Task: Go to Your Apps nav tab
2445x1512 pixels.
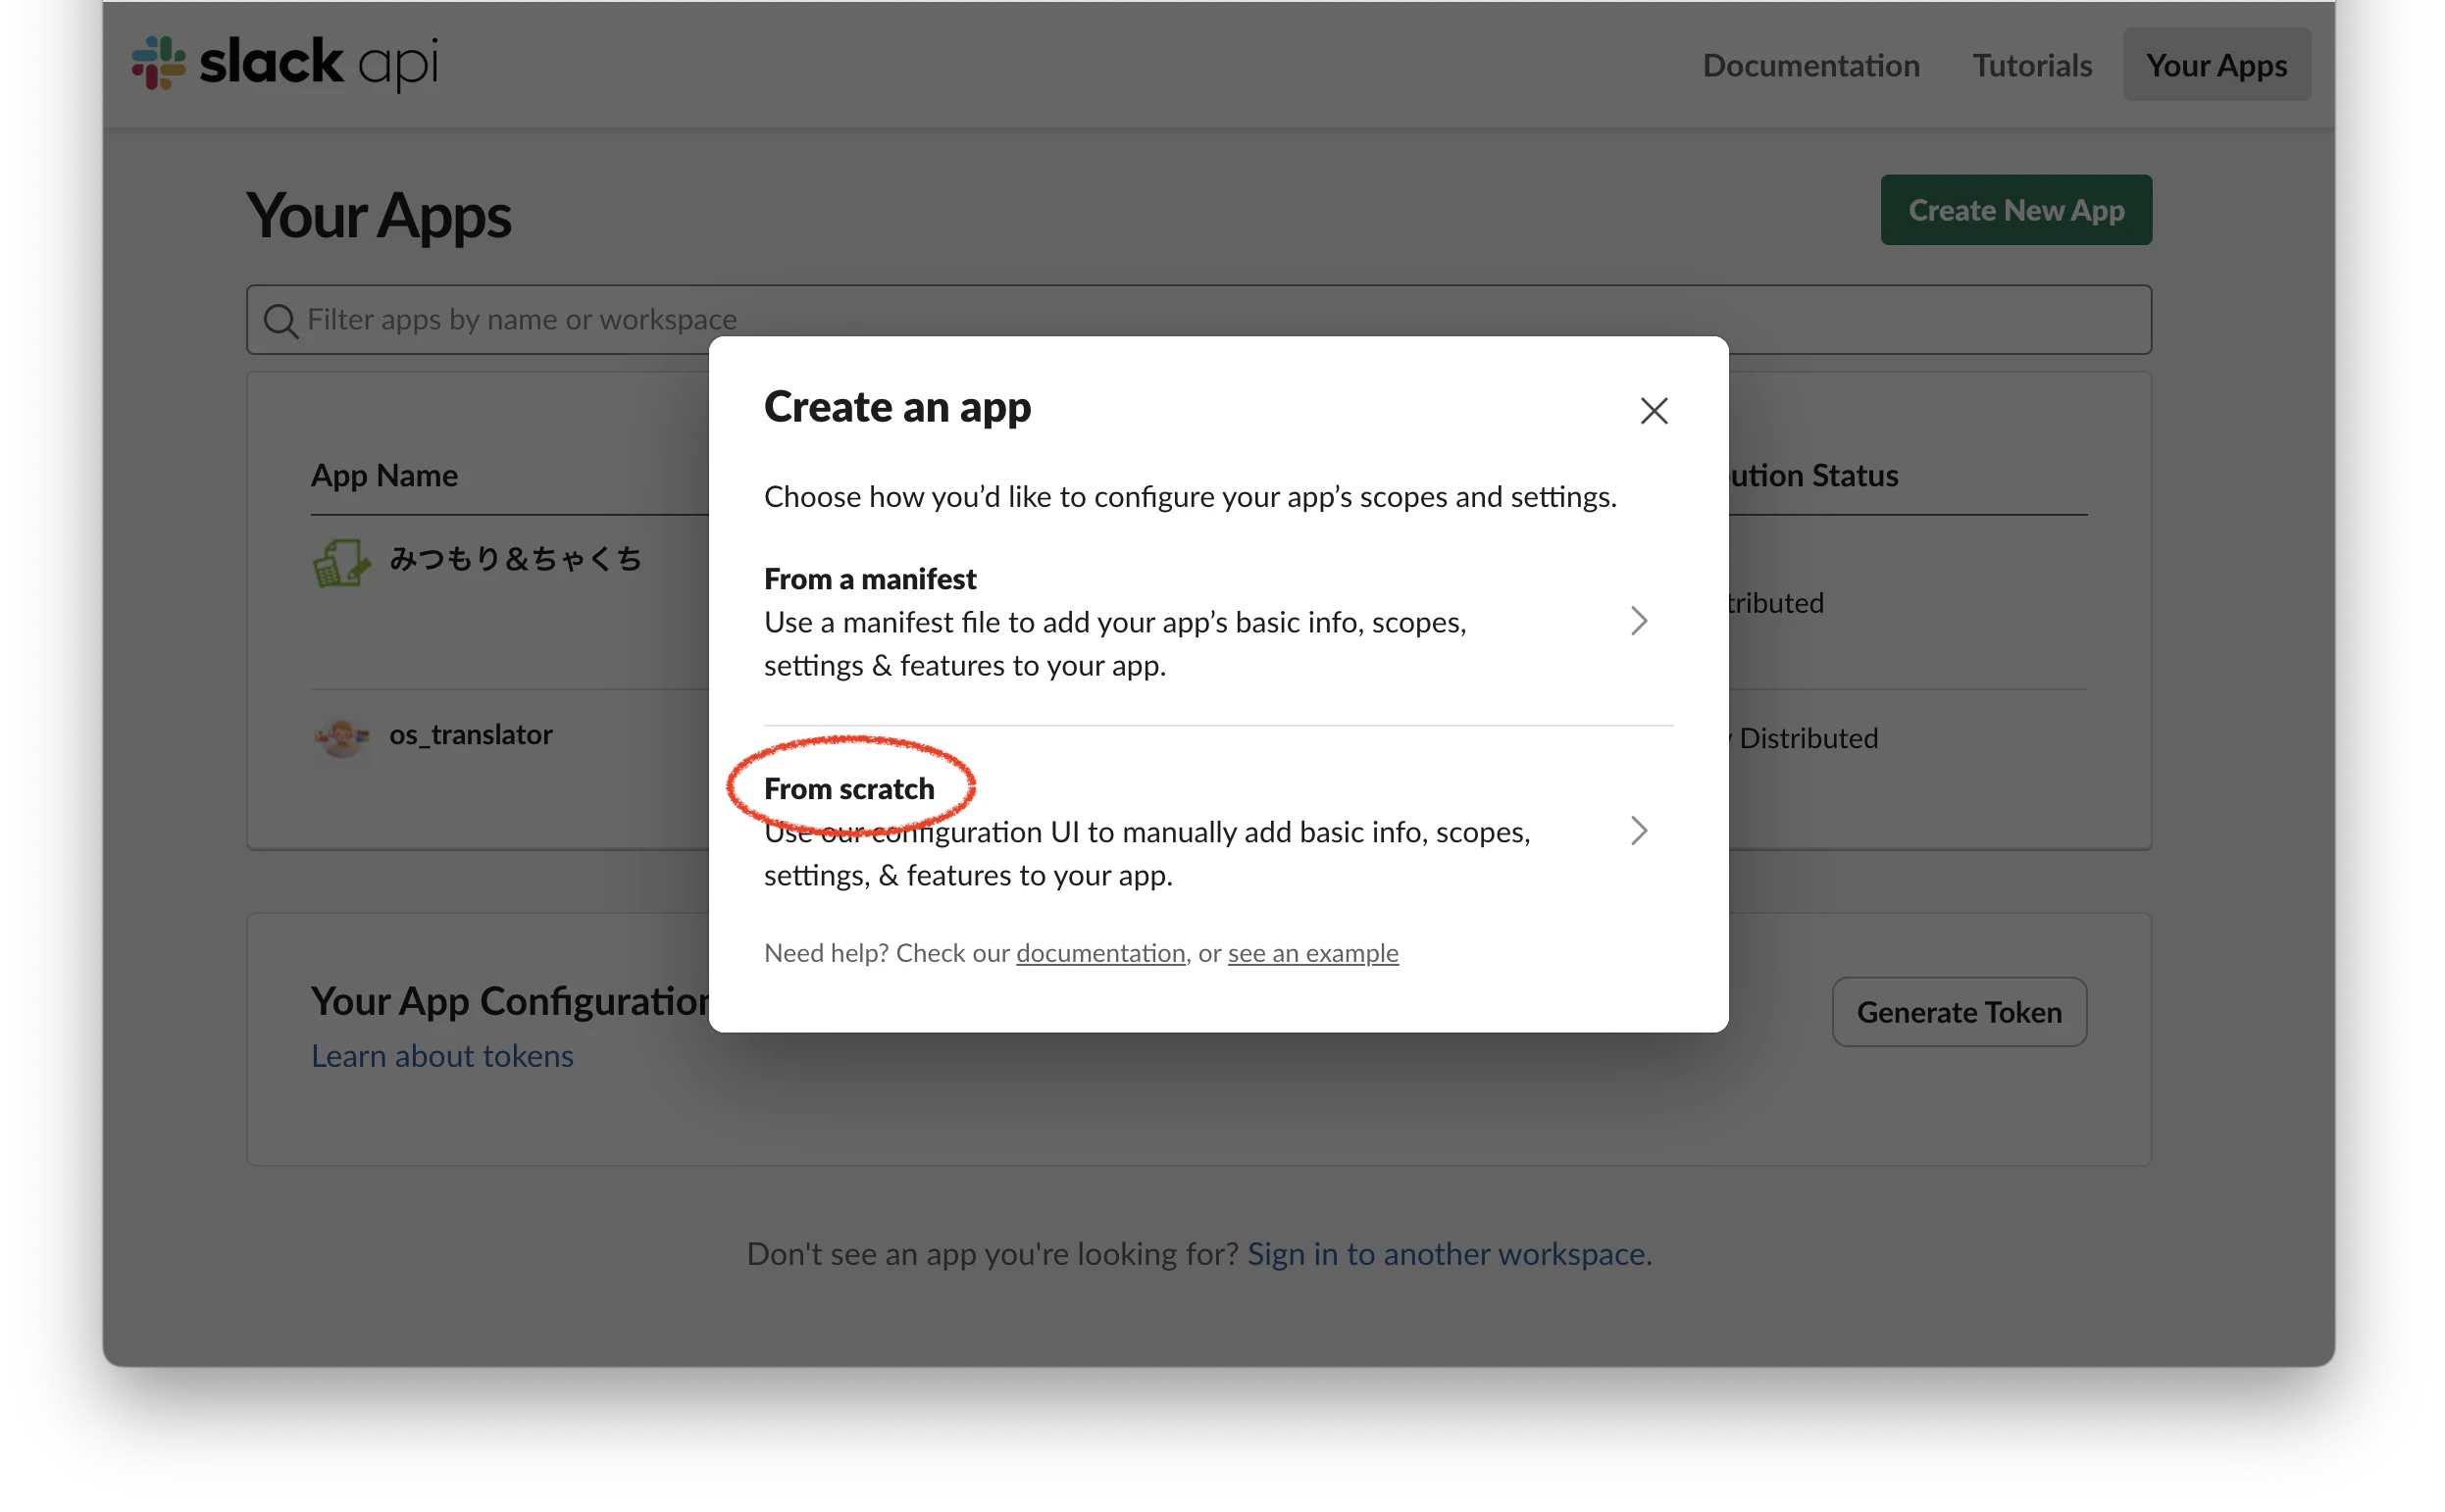Action: (2216, 65)
